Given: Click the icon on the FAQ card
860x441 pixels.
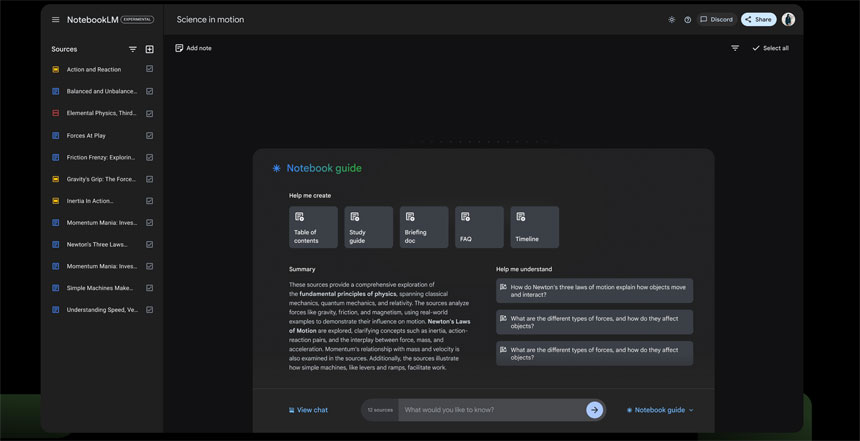Looking at the screenshot, I should (x=465, y=217).
